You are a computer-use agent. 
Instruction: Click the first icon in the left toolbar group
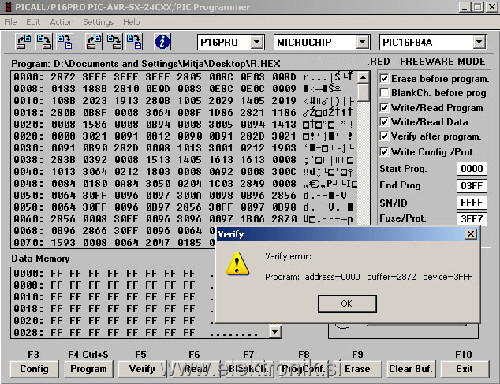(x=24, y=42)
